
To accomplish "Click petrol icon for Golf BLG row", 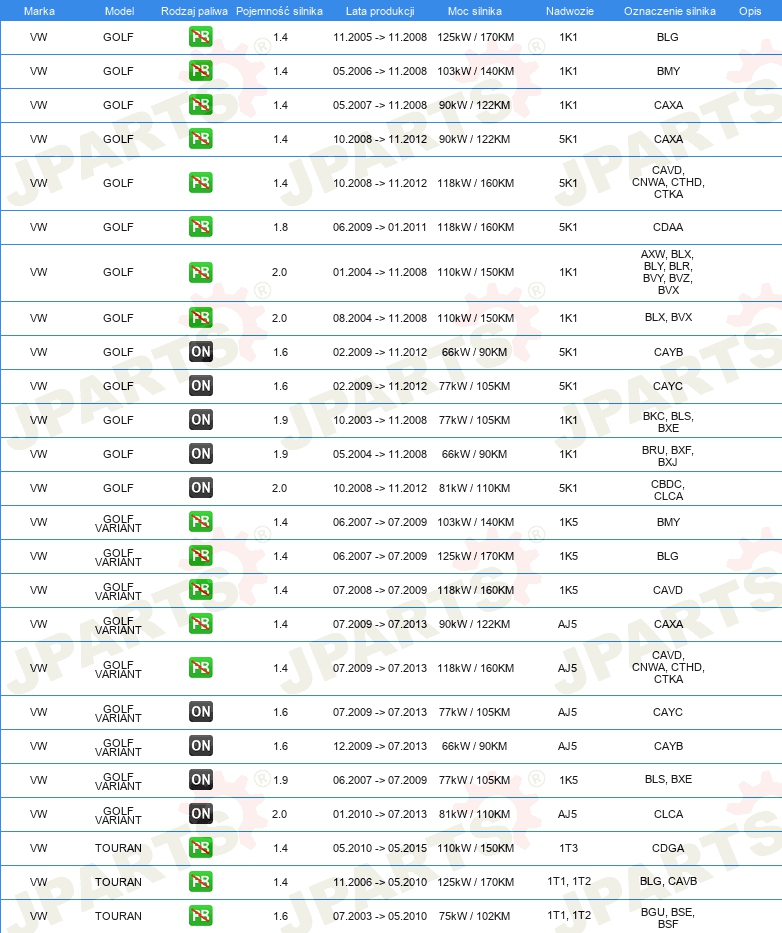I will click(201, 37).
